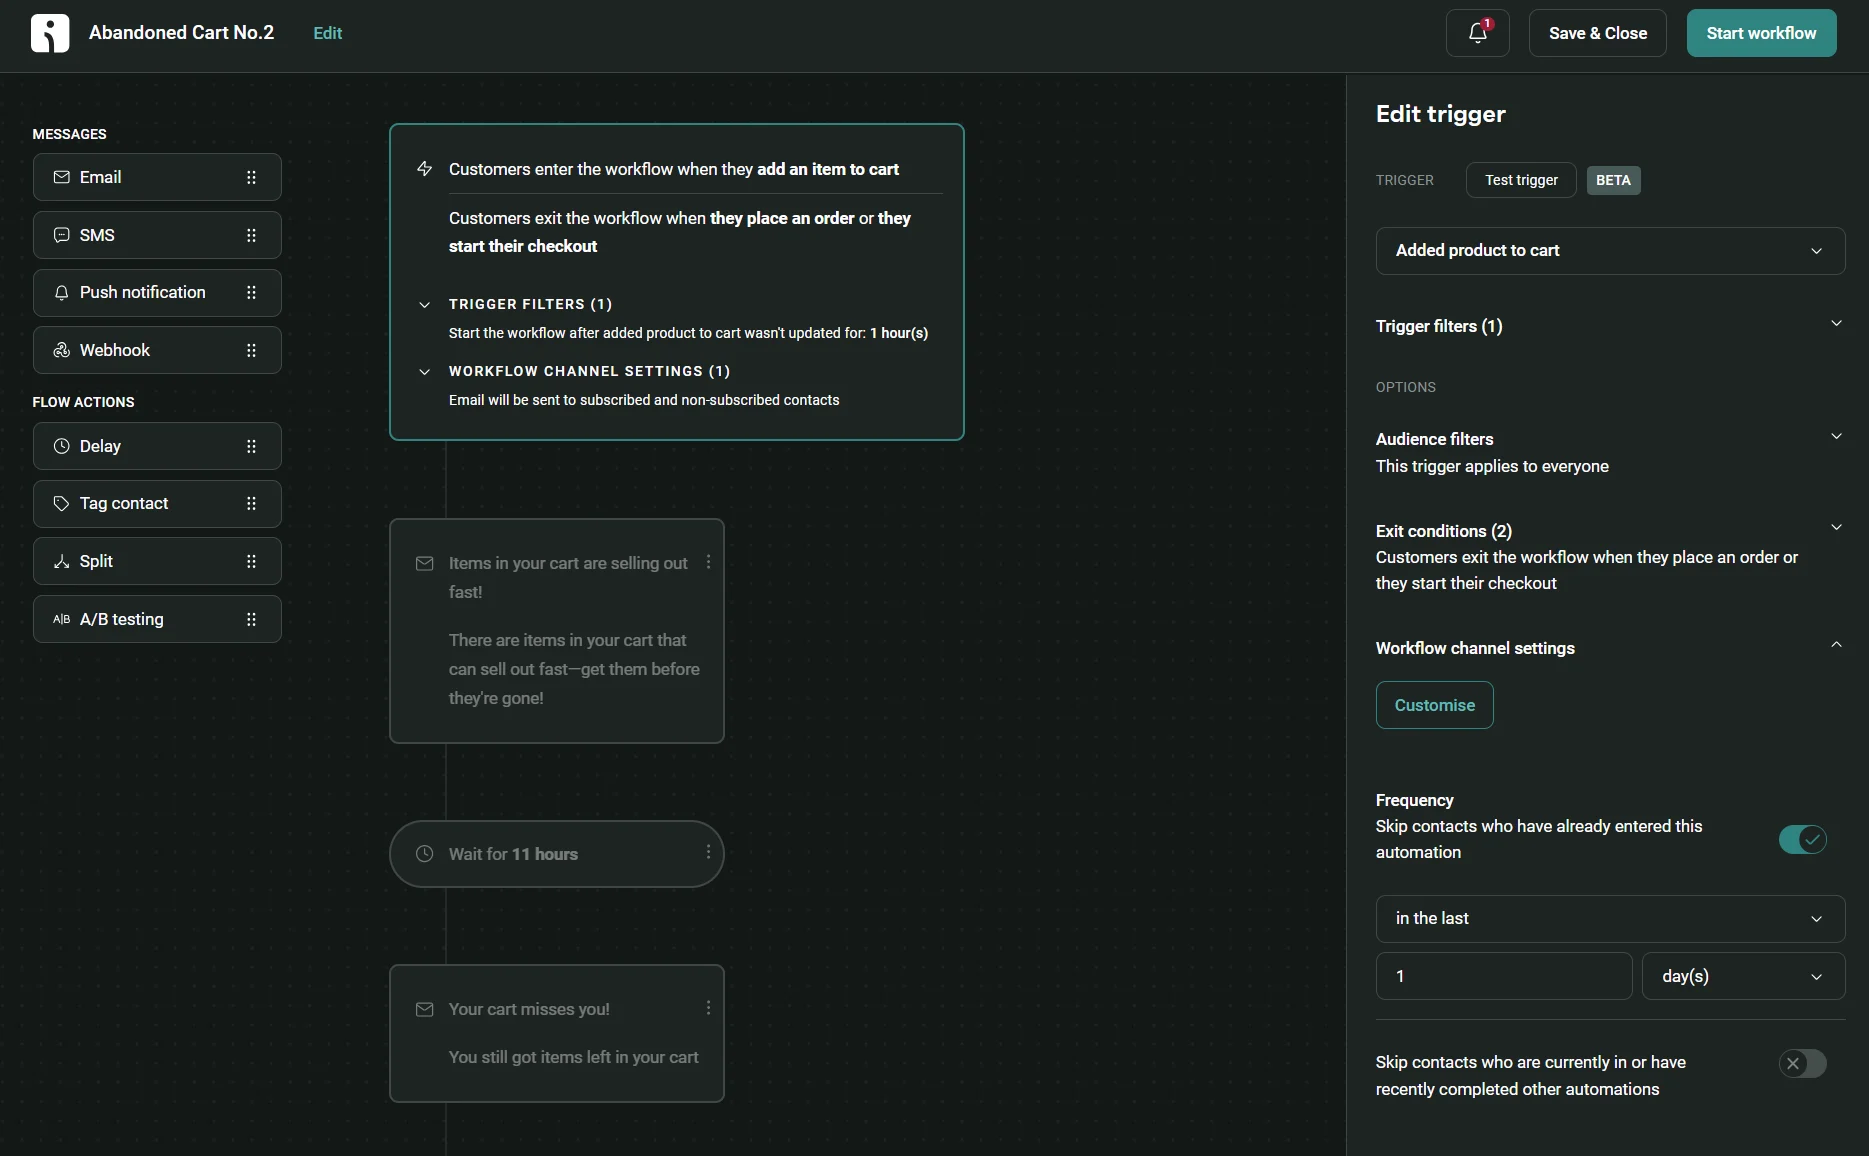The width and height of the screenshot is (1869, 1156).
Task: Expand the Audience filters section
Action: 1836,437
